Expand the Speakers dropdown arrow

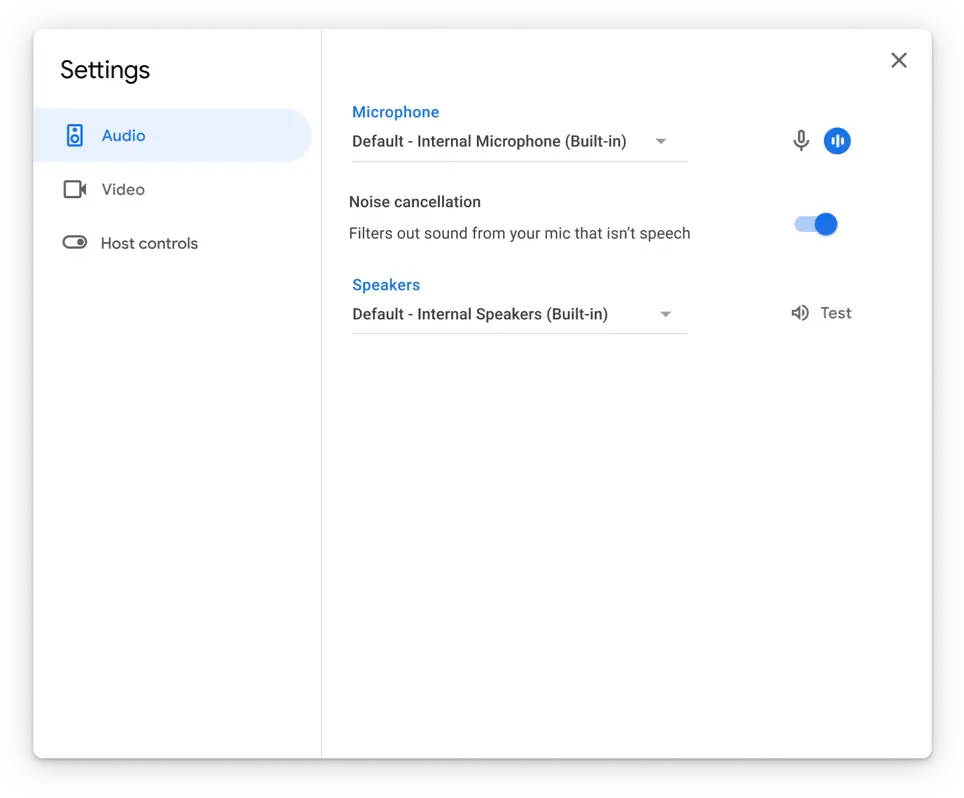click(665, 315)
